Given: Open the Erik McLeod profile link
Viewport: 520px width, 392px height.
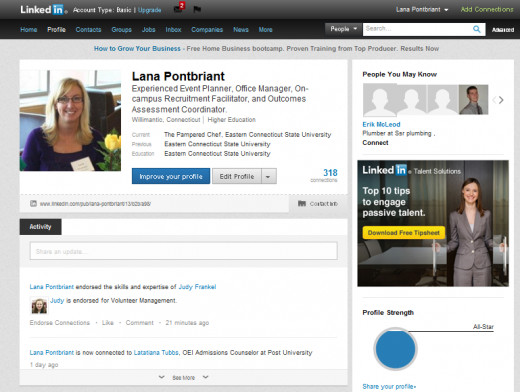Looking at the screenshot, I should click(381, 124).
